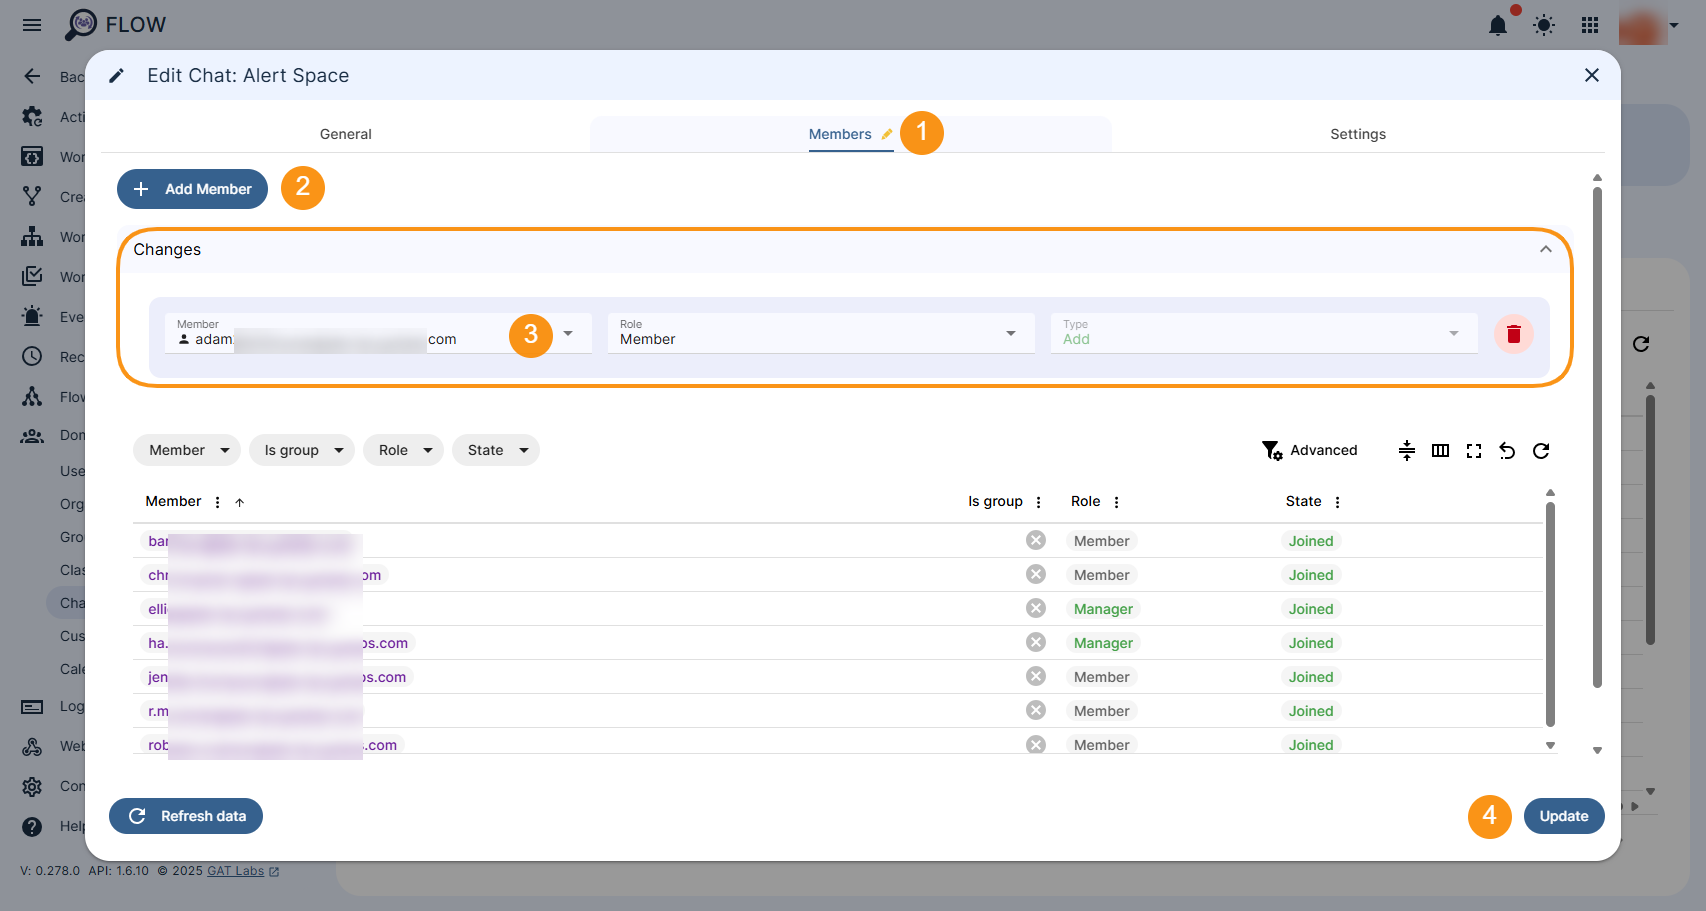Click the Update button
The width and height of the screenshot is (1706, 911).
[x=1563, y=816]
